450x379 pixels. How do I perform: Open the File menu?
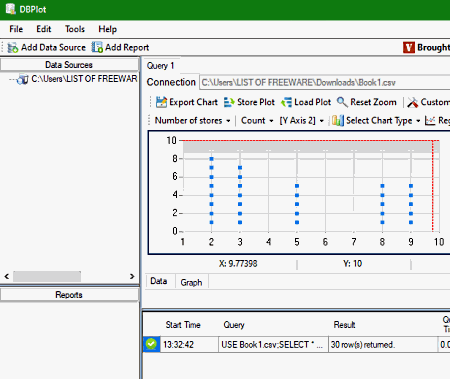coord(16,29)
